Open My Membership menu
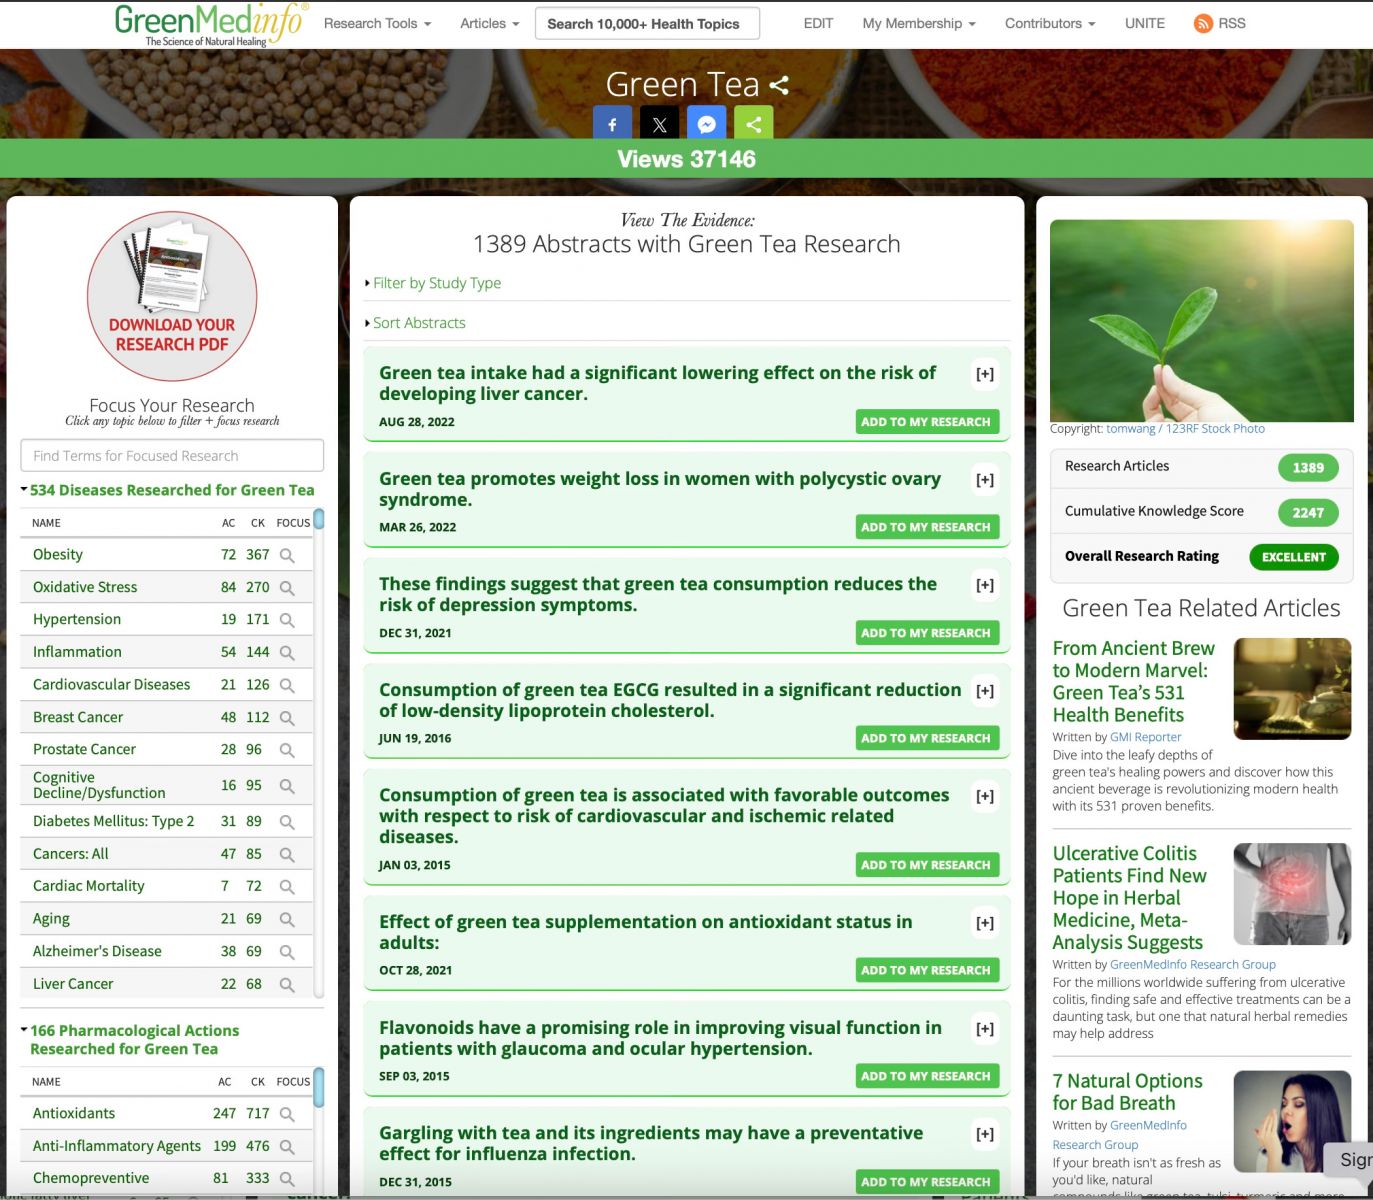1373x1200 pixels. tap(919, 23)
